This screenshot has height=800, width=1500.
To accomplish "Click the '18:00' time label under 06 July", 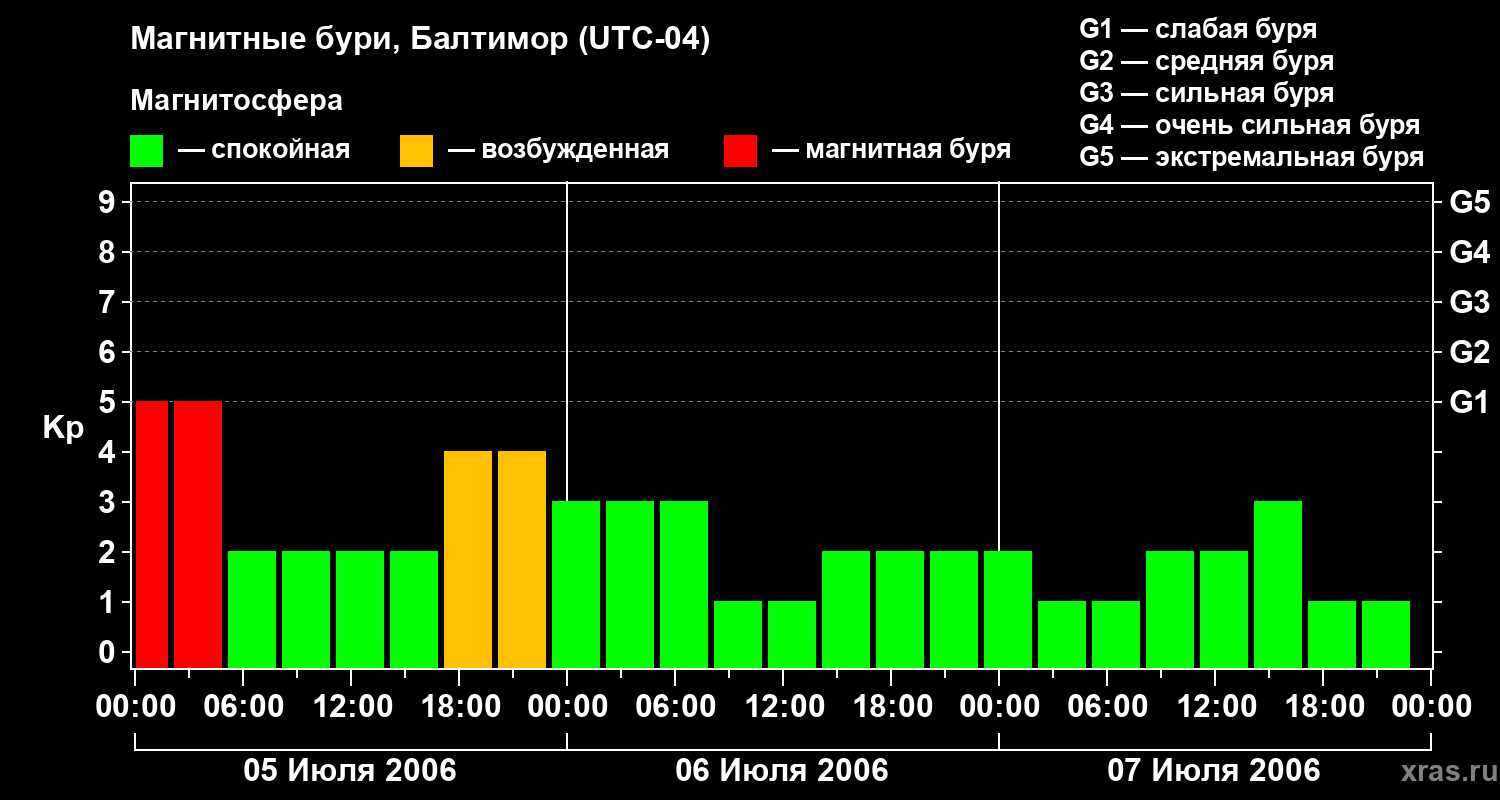I will point(891,707).
